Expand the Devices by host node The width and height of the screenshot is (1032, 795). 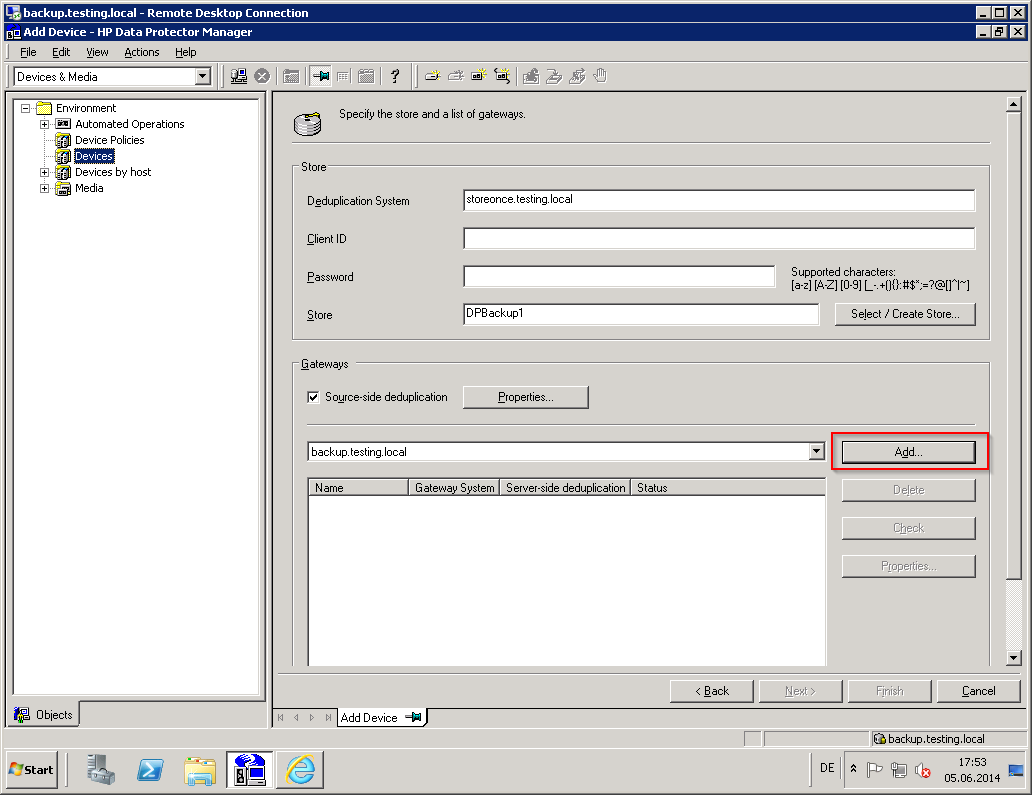[x=44, y=172]
